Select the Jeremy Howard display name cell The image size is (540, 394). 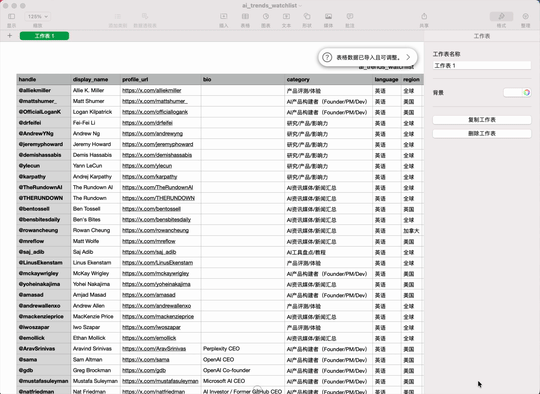(x=95, y=144)
